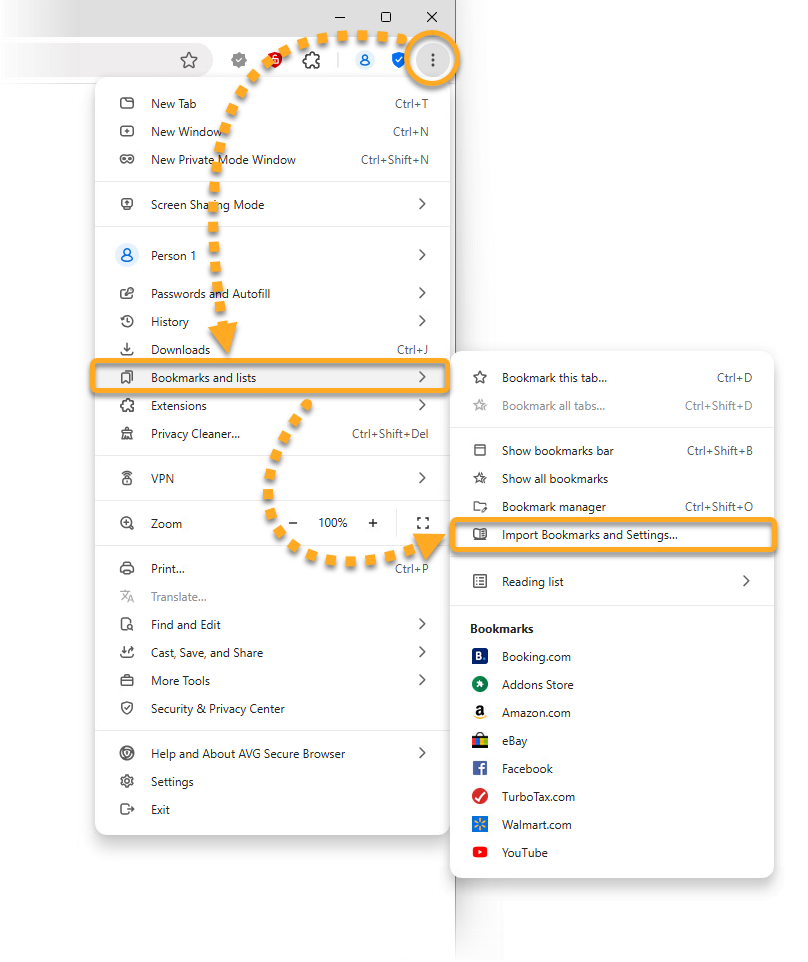Toggle Show bookmarks bar option

557,451
